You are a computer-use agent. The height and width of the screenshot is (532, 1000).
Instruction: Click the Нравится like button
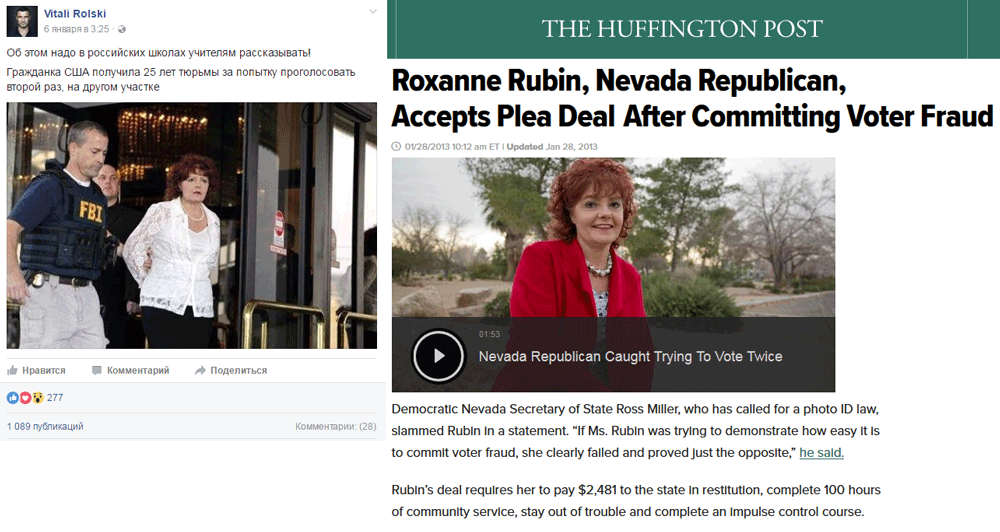36,370
